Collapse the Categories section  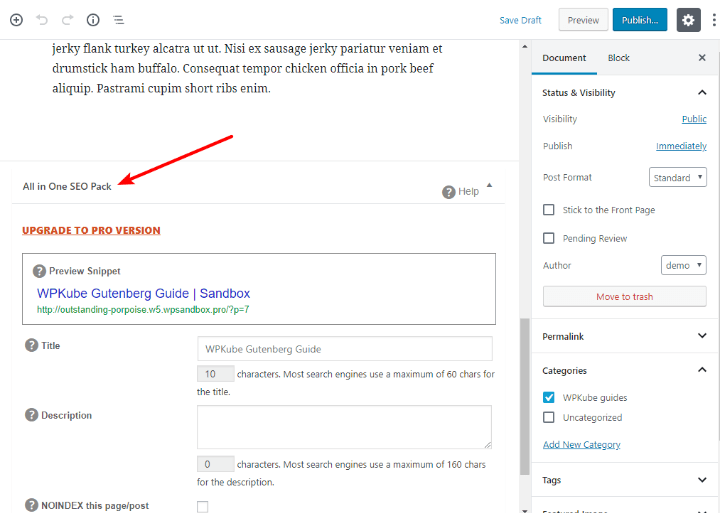(x=702, y=370)
